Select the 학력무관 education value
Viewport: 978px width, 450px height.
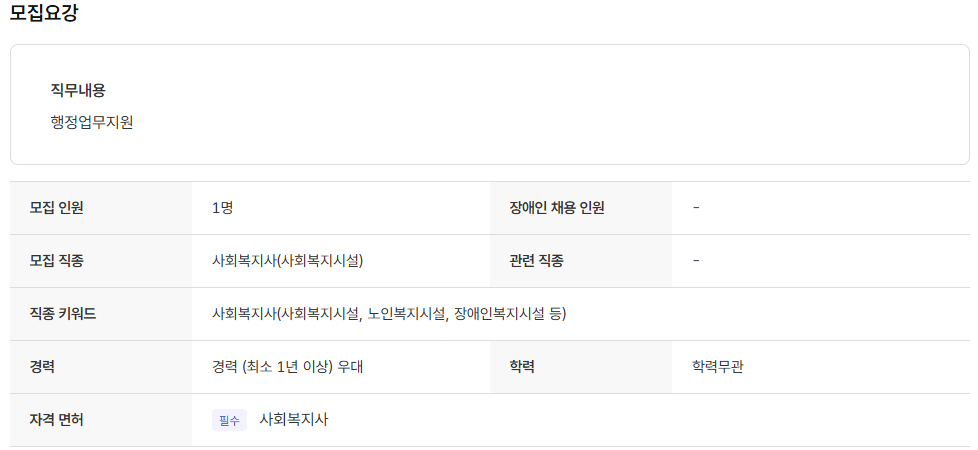pyautogui.click(x=717, y=367)
